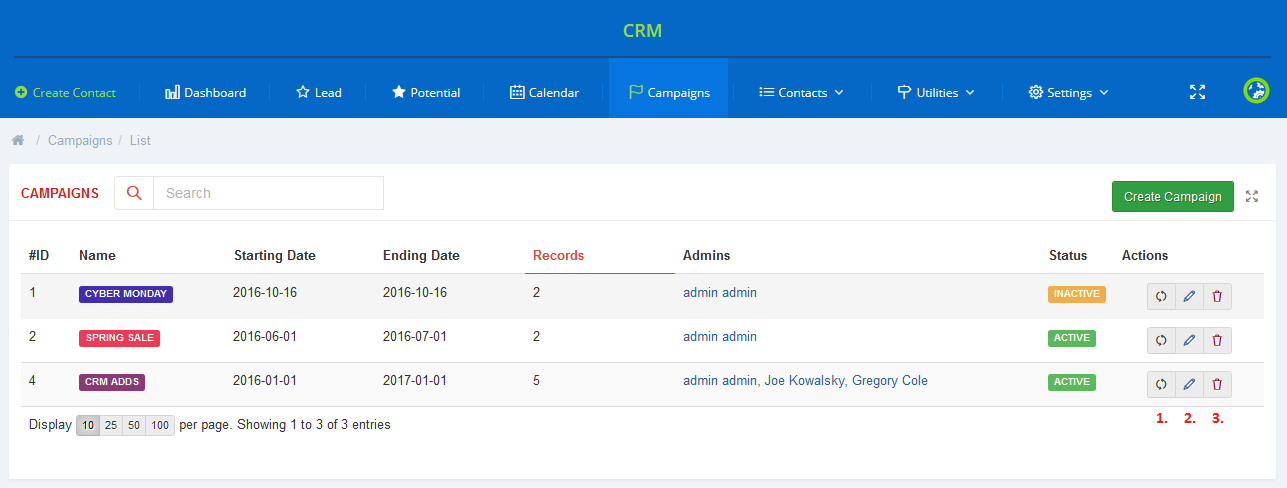Click ending date 2017-01-01
The image size is (1287, 488).
tap(415, 381)
